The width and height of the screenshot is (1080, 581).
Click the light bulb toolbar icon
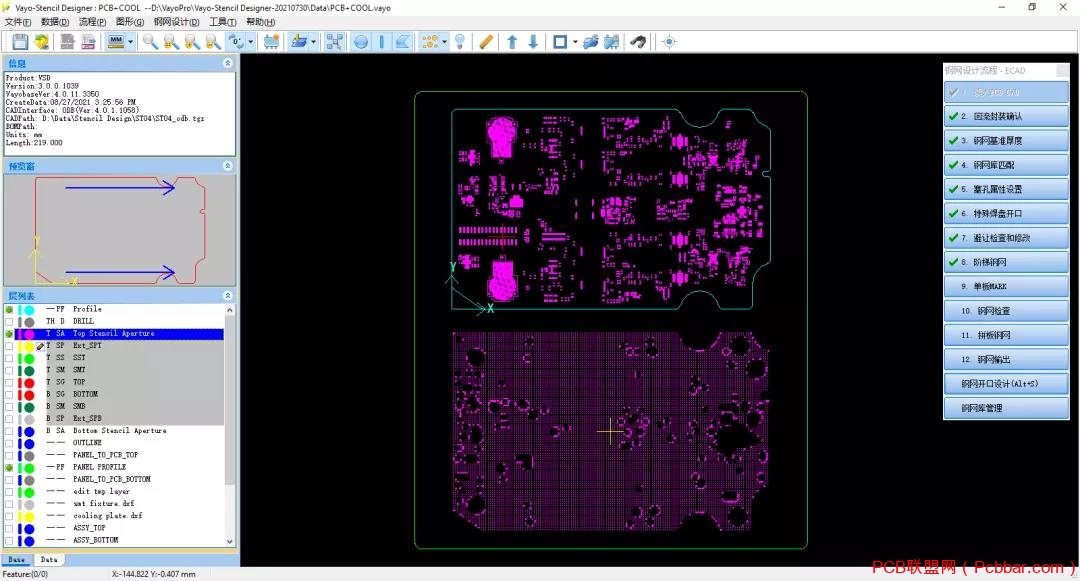[460, 42]
